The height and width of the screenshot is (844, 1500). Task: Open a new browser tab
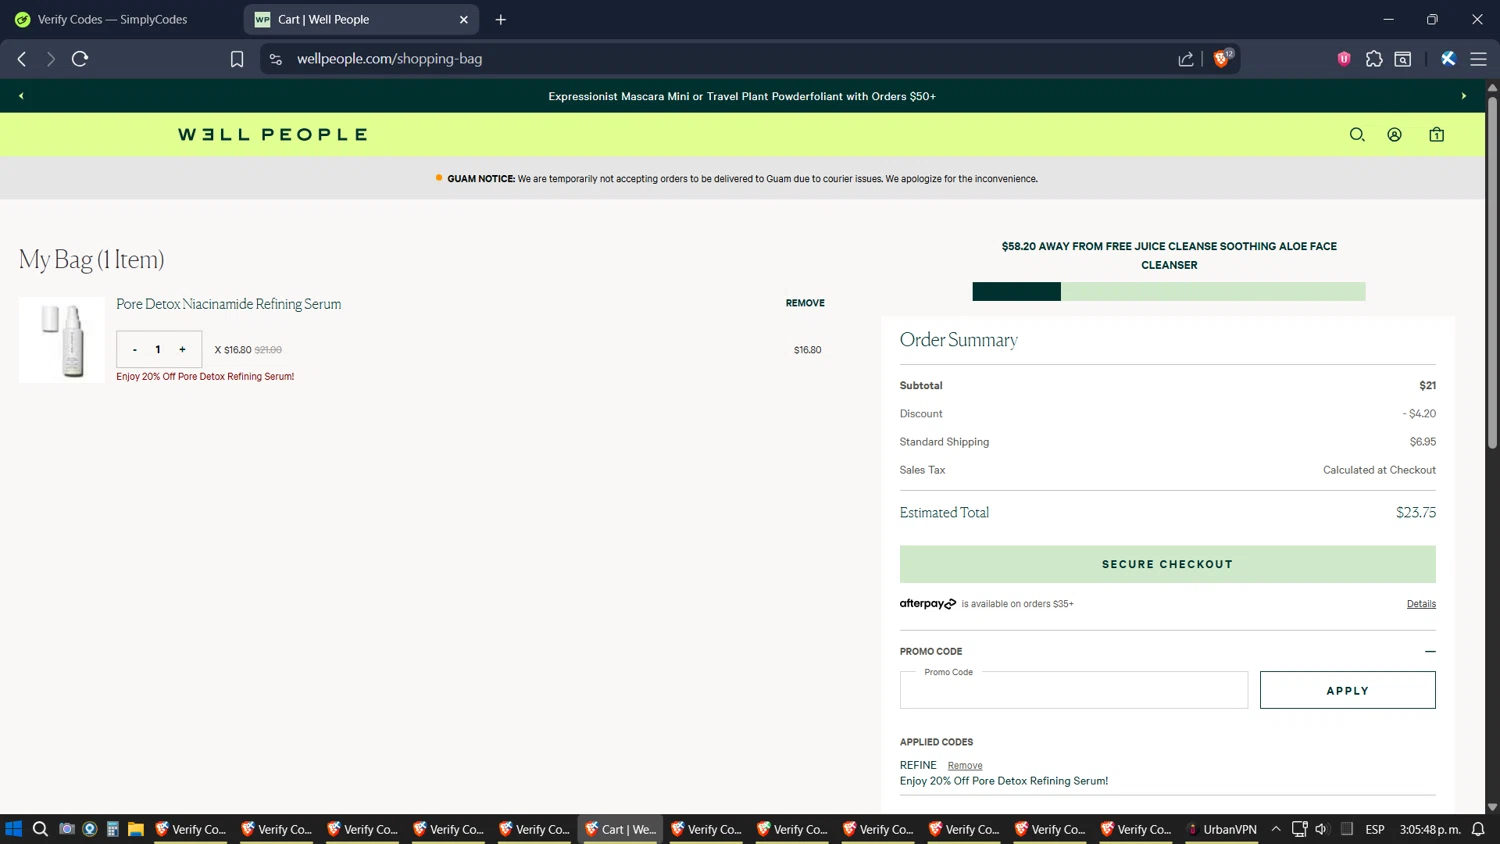coord(501,19)
